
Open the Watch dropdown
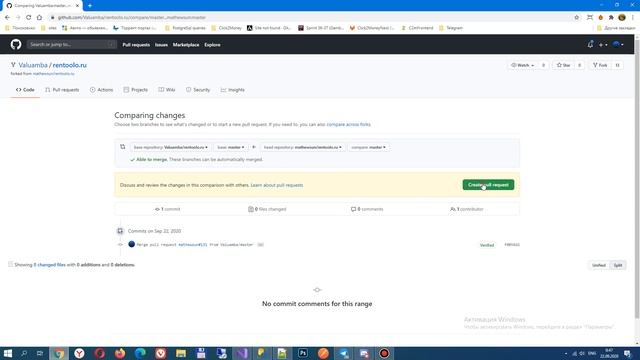click(522, 65)
